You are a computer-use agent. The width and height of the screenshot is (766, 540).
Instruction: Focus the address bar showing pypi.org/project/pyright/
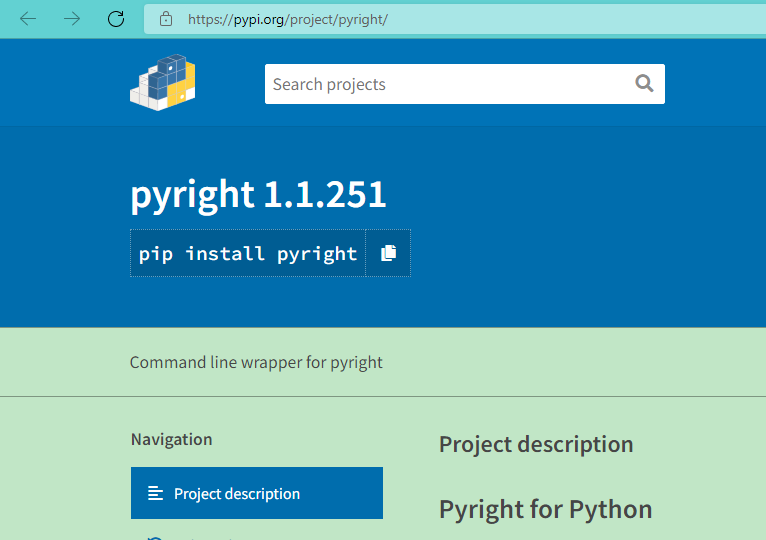point(454,19)
